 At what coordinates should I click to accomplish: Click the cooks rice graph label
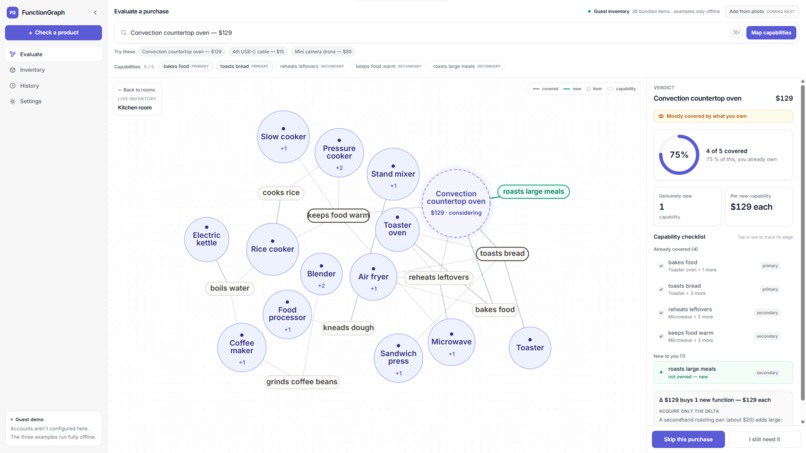(x=281, y=193)
